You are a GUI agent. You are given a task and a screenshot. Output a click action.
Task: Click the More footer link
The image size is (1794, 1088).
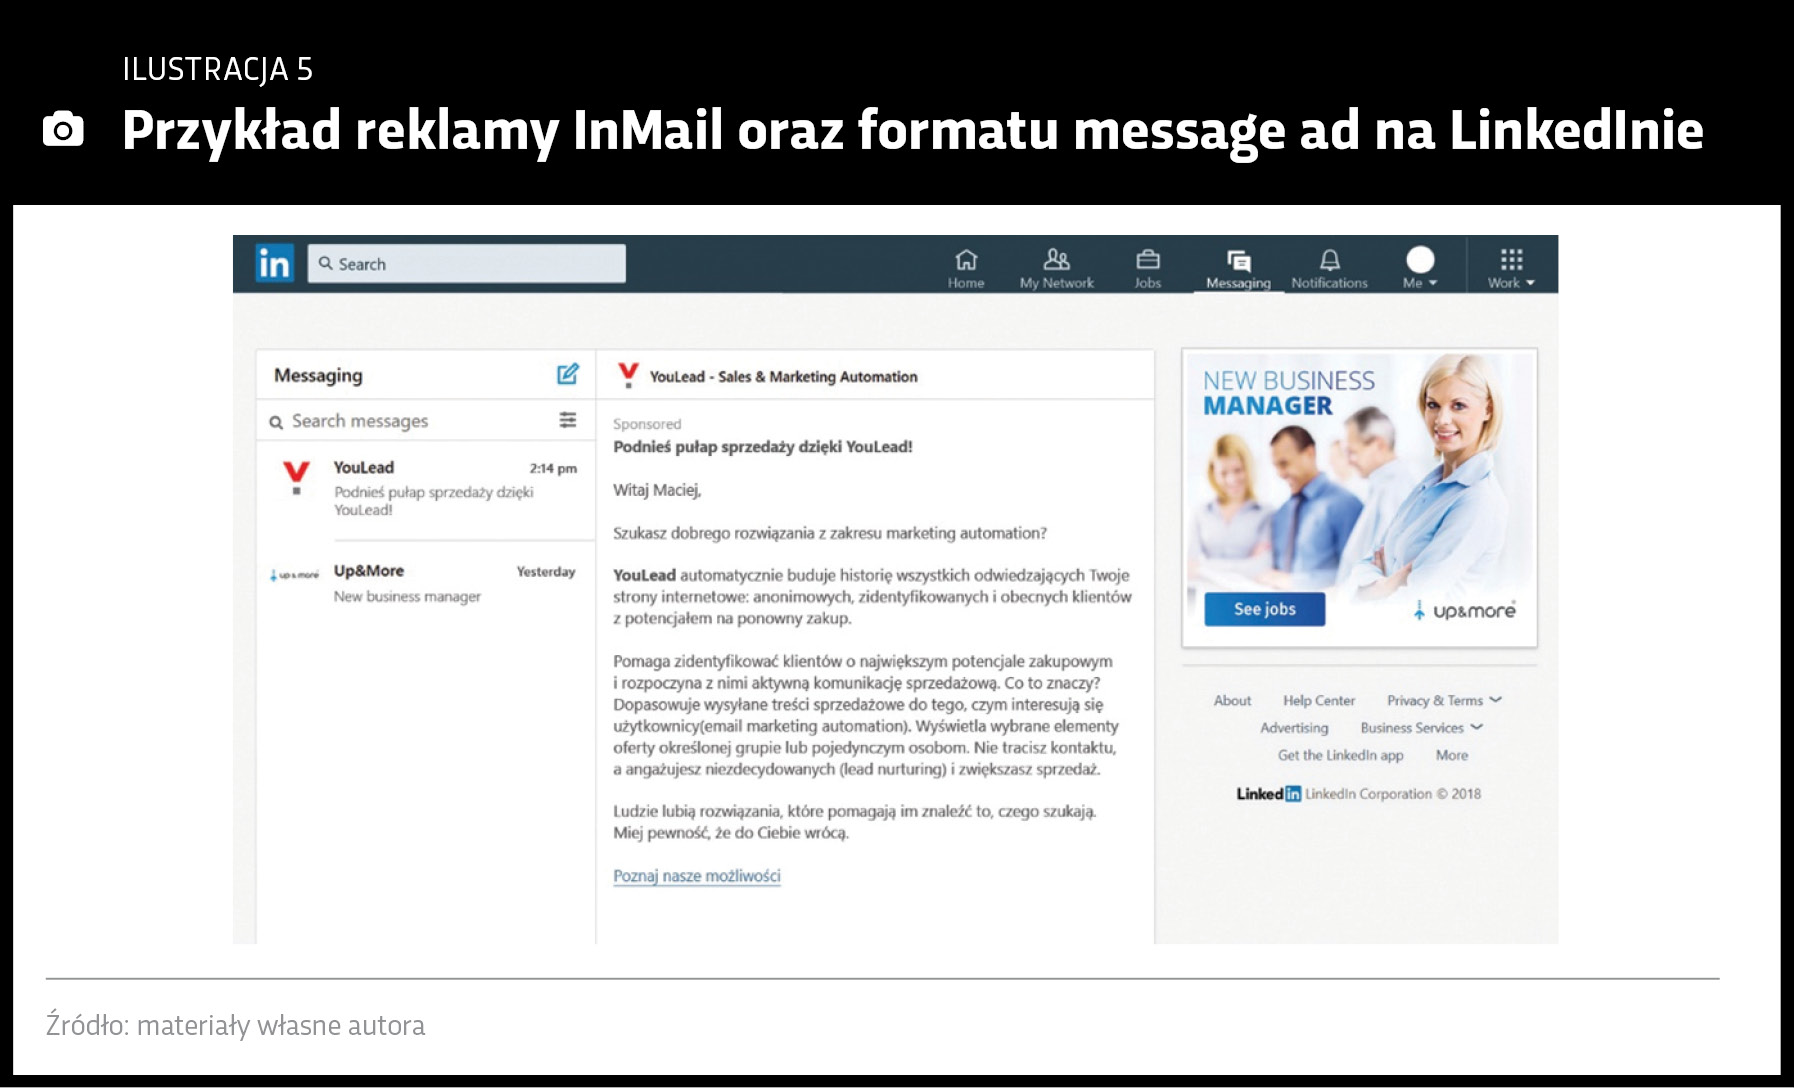pyautogui.click(x=1452, y=755)
